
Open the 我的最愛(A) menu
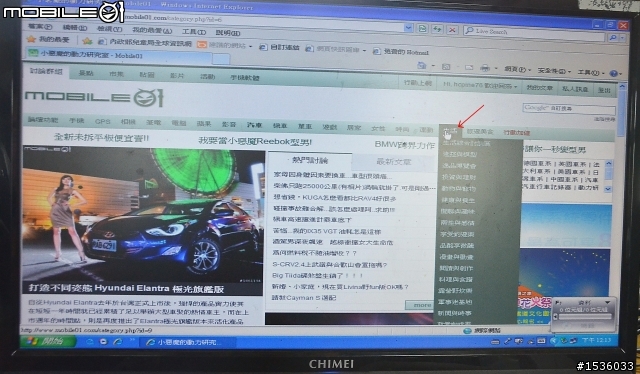click(x=152, y=30)
